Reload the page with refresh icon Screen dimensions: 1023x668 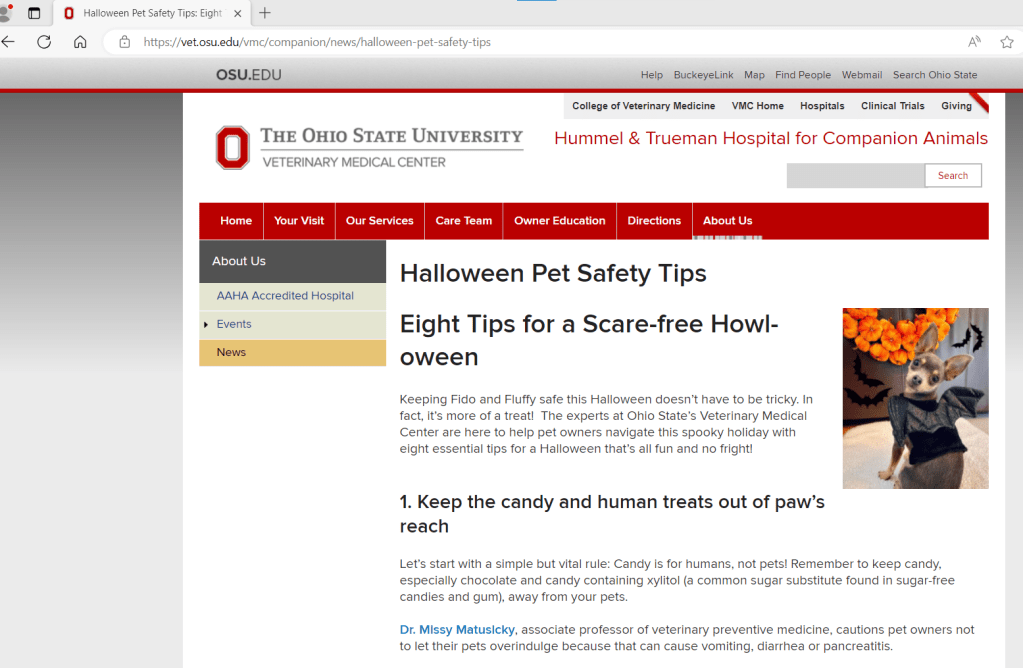[44, 42]
